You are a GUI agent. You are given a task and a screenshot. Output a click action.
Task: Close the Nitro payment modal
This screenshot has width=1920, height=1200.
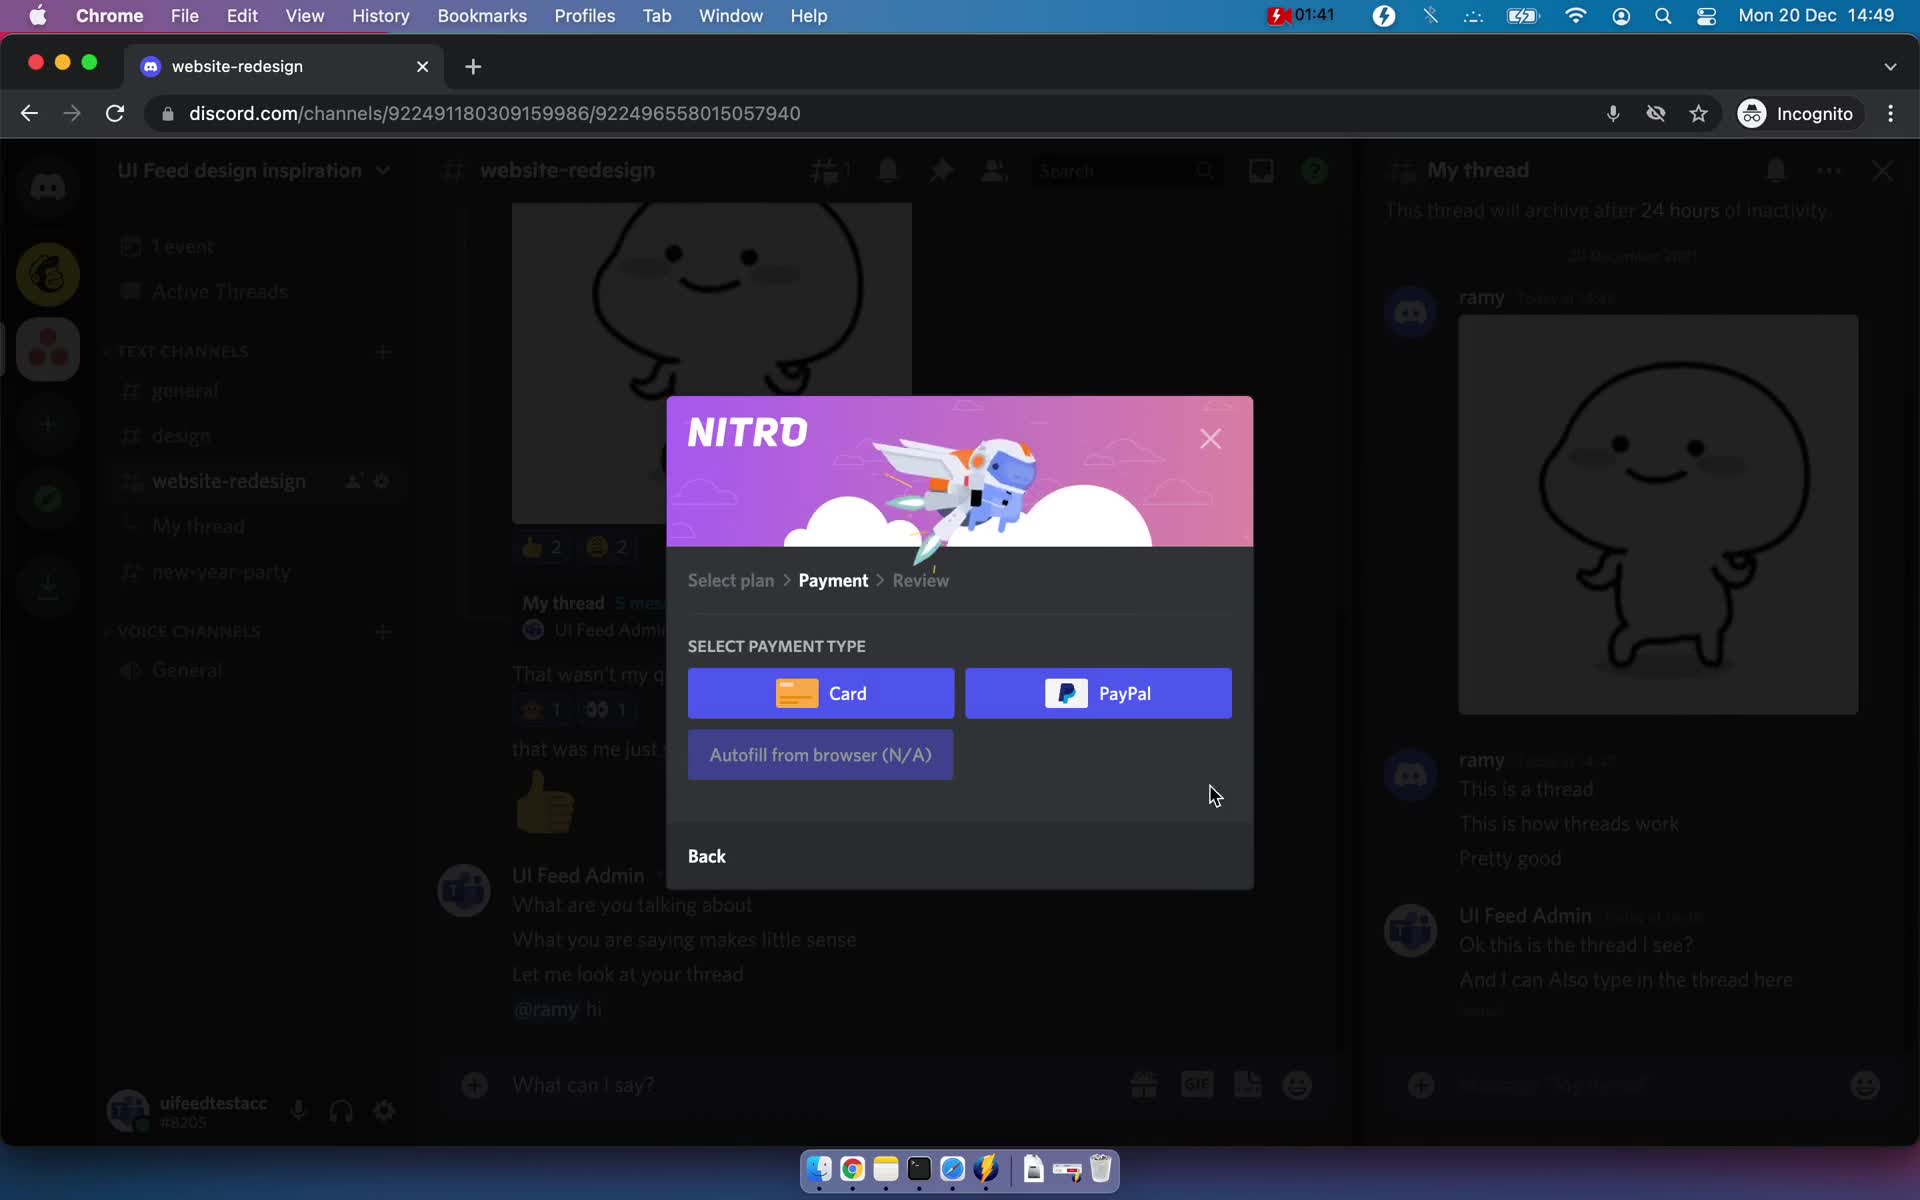tap(1210, 438)
